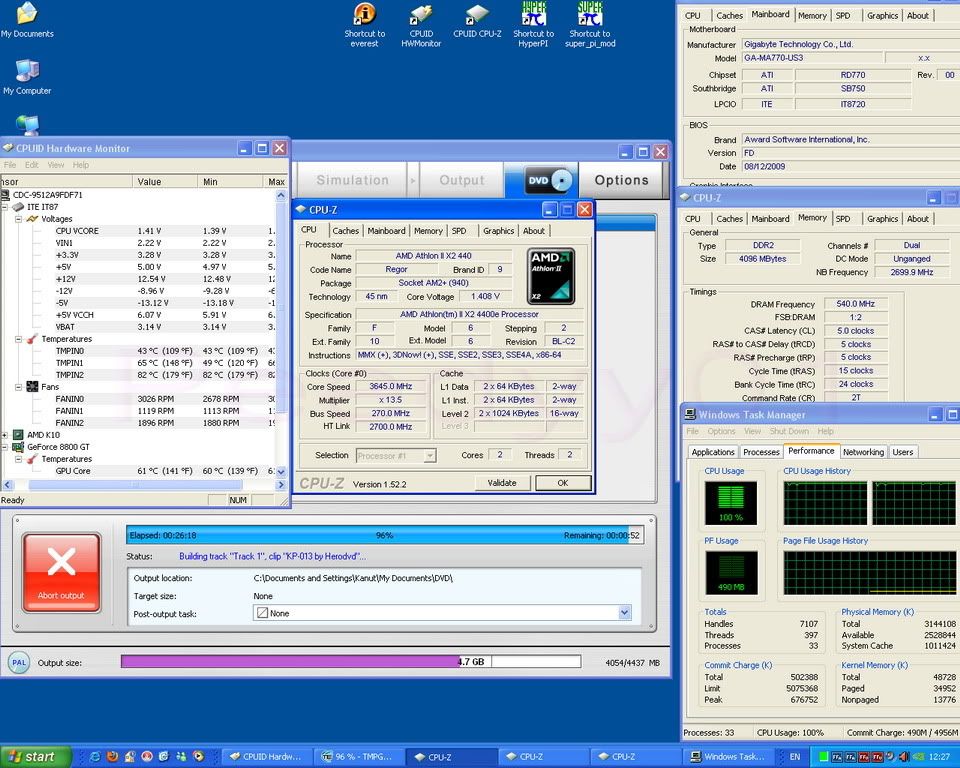The height and width of the screenshot is (768, 960).
Task: Click the EN language bar indicator
Action: pyautogui.click(x=795, y=757)
